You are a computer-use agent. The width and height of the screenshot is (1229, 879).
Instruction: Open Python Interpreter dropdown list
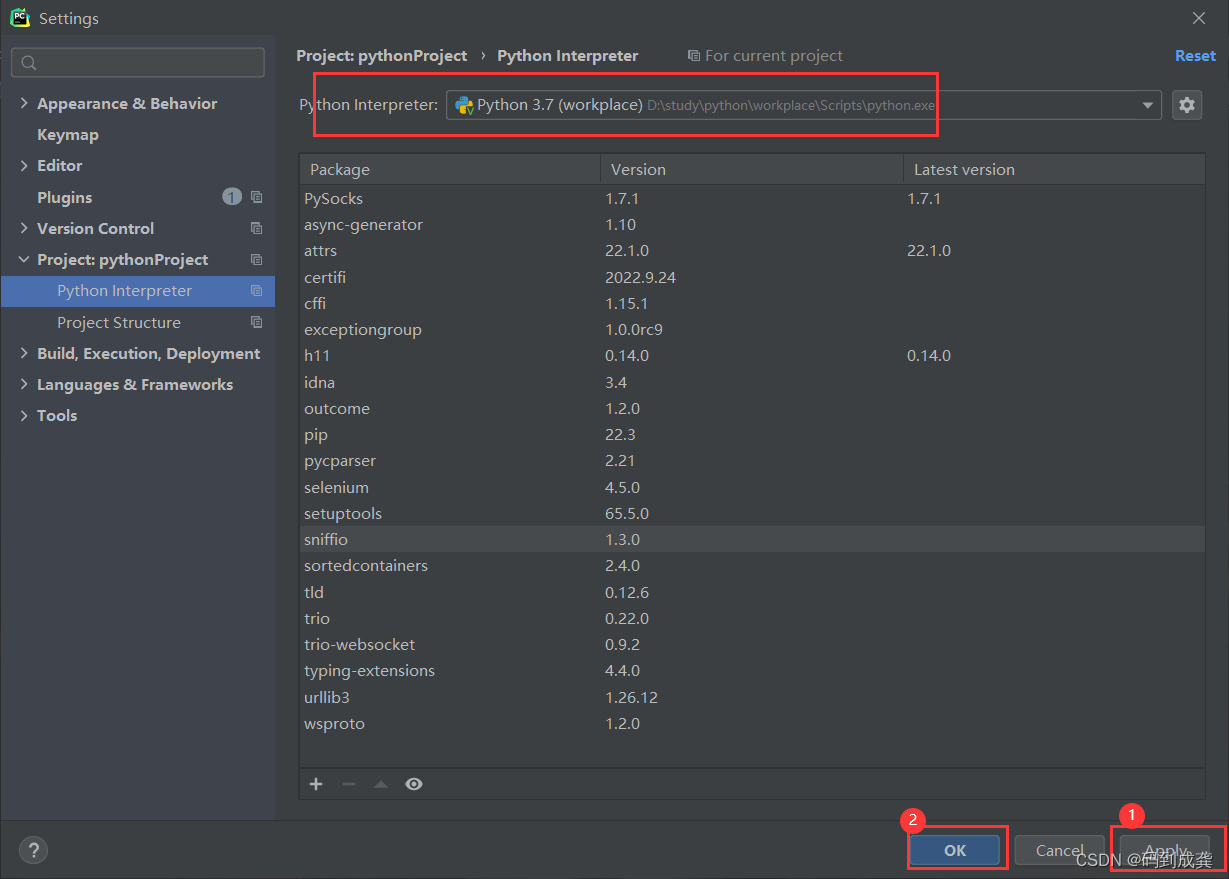tap(1148, 105)
